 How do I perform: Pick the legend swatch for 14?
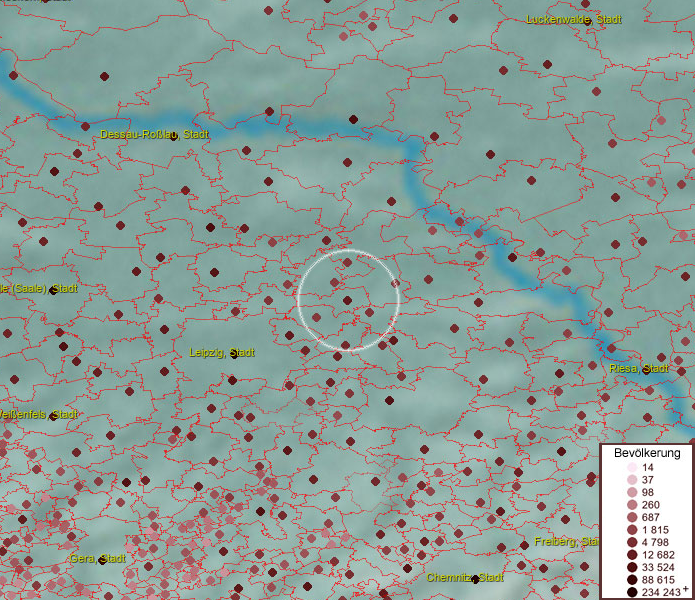point(632,467)
